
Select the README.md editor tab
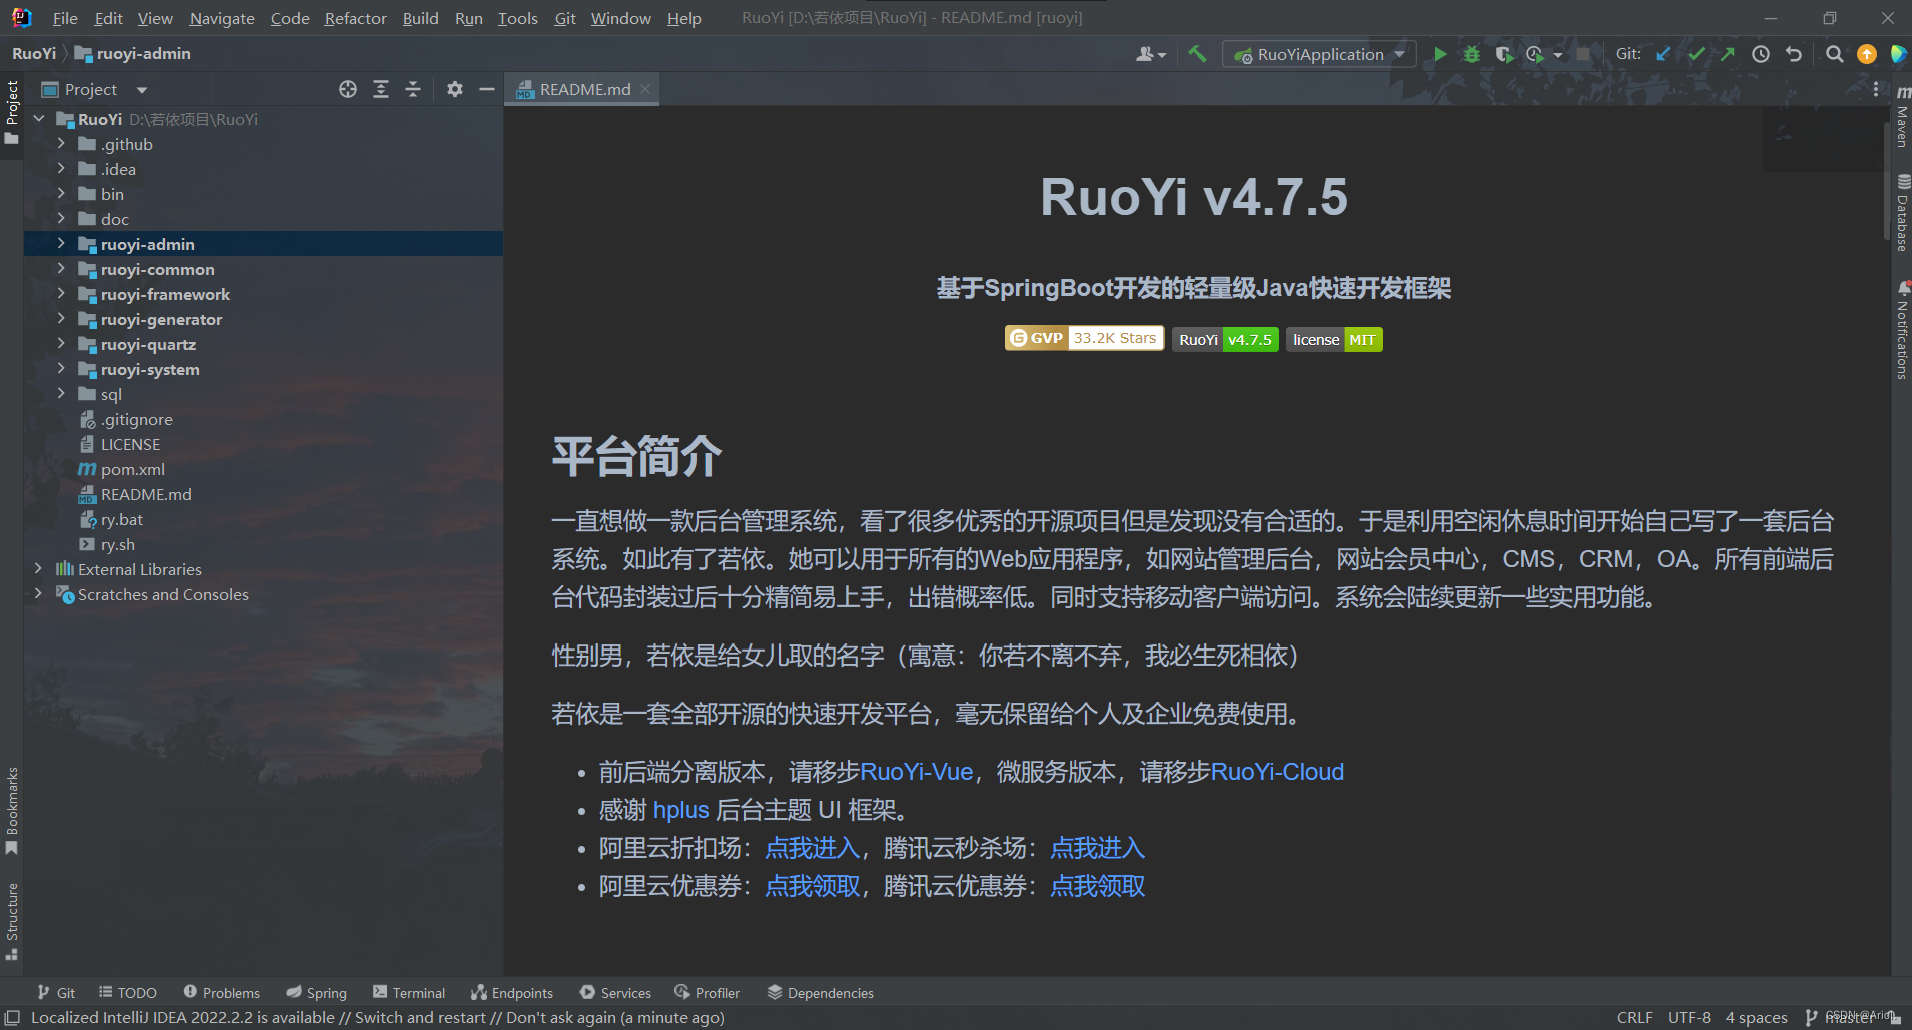pyautogui.click(x=584, y=89)
